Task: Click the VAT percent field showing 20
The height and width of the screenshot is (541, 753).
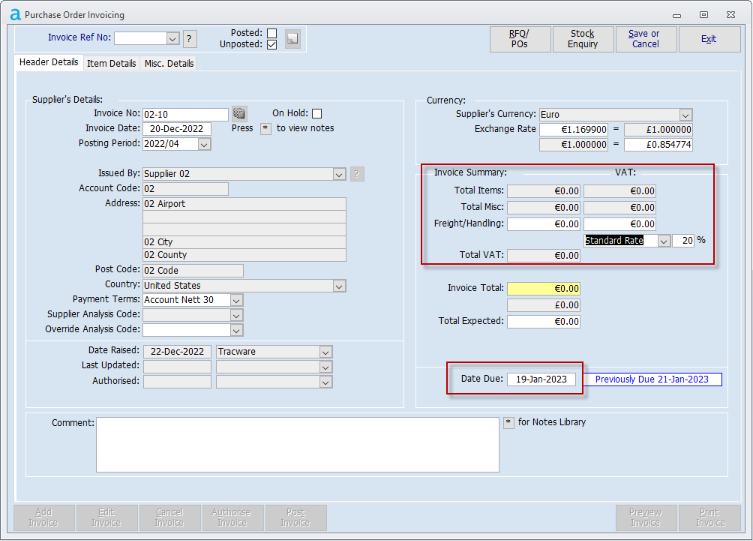Action: 683,240
